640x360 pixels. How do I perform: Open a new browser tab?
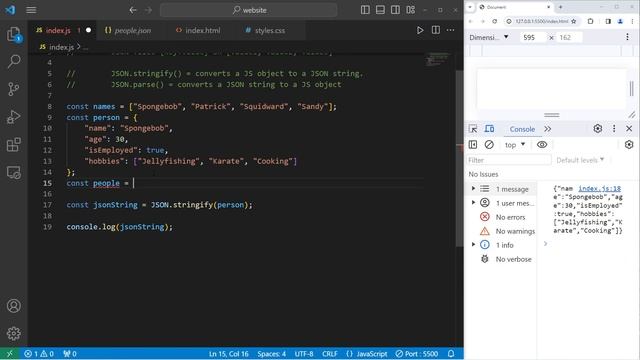[561, 7]
